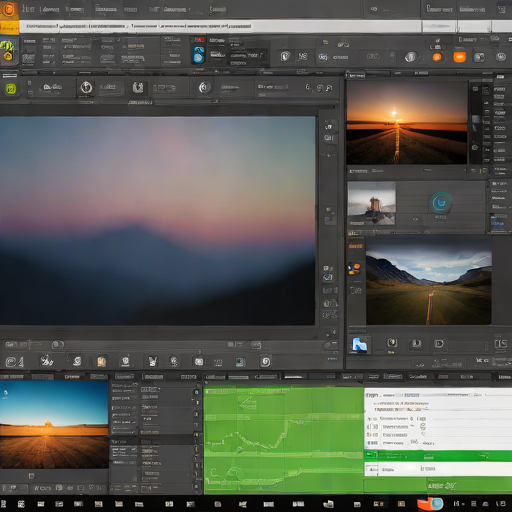The width and height of the screenshot is (512, 512).
Task: Click the teal swirl icon beside the lighthouse thumbnail
Action: click(441, 202)
